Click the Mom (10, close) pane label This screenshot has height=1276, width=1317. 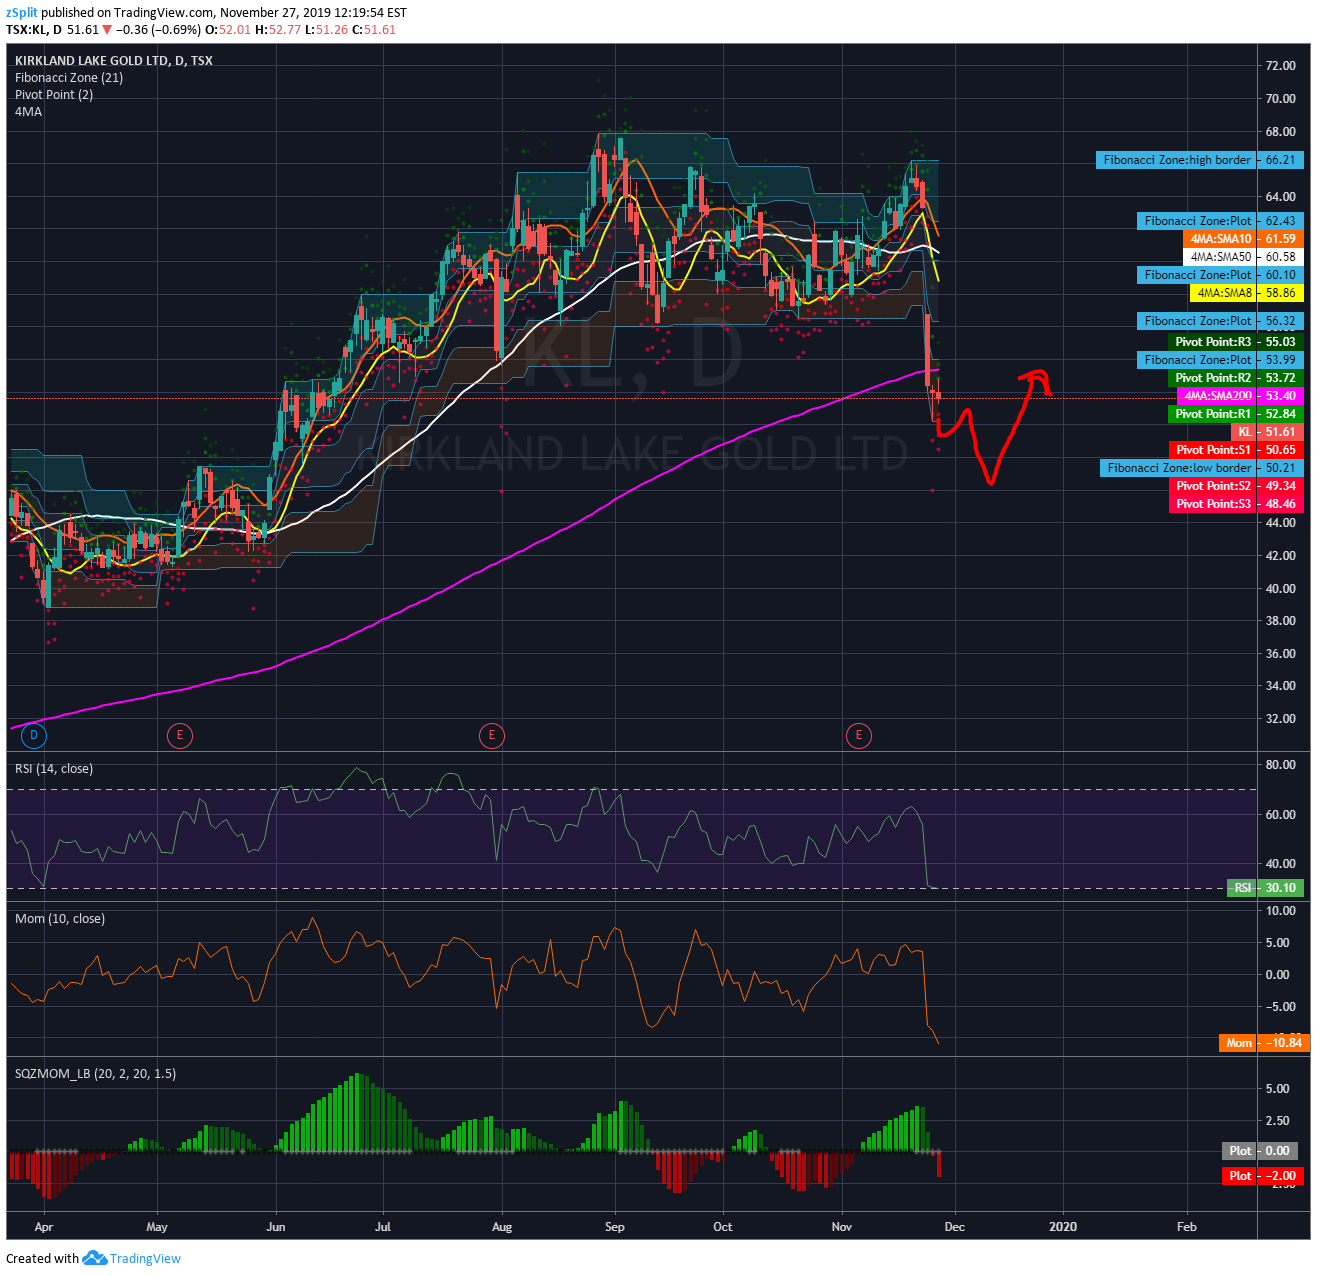click(60, 919)
